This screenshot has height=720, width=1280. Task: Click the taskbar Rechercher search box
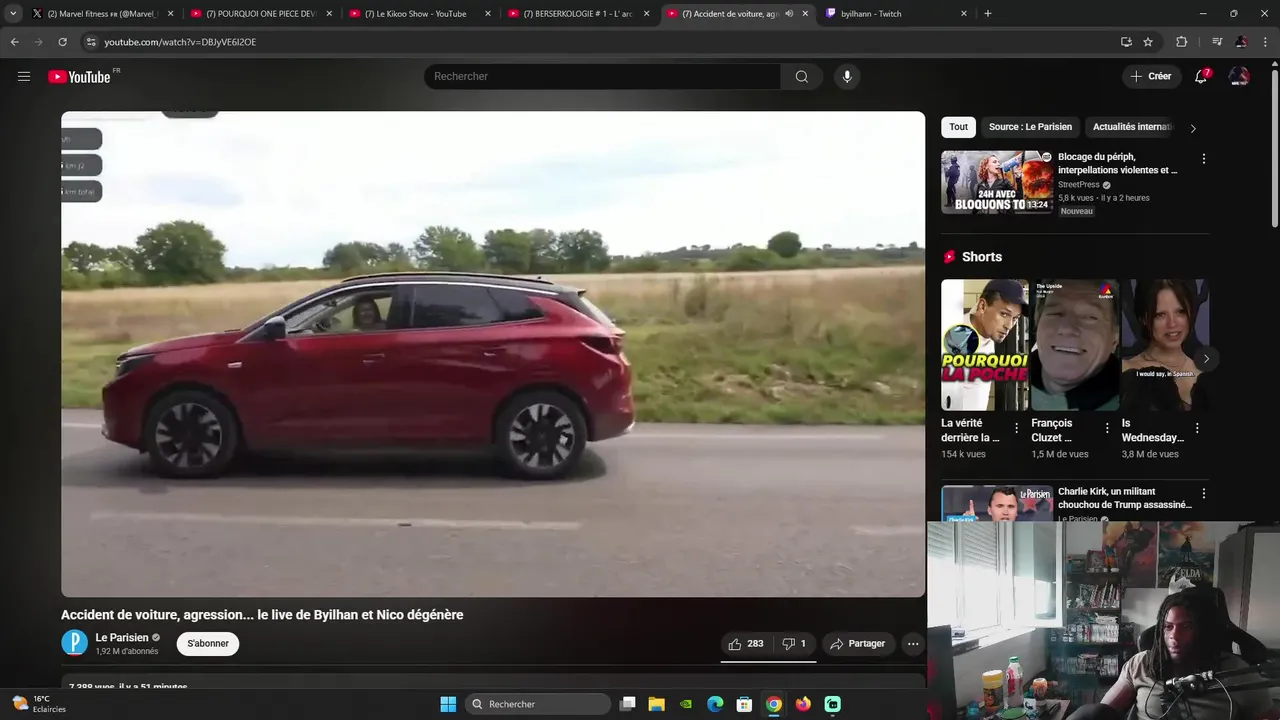[539, 704]
